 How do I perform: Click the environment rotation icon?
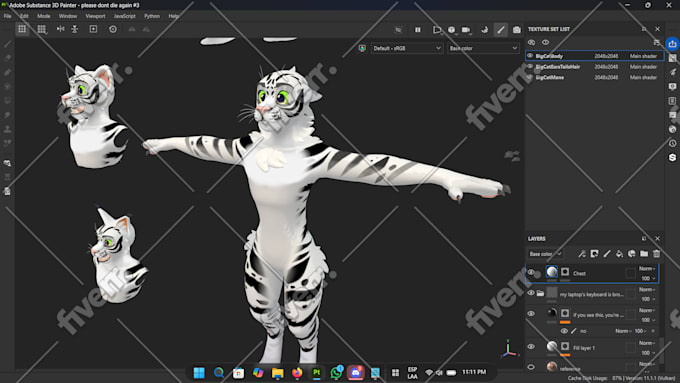(x=484, y=29)
